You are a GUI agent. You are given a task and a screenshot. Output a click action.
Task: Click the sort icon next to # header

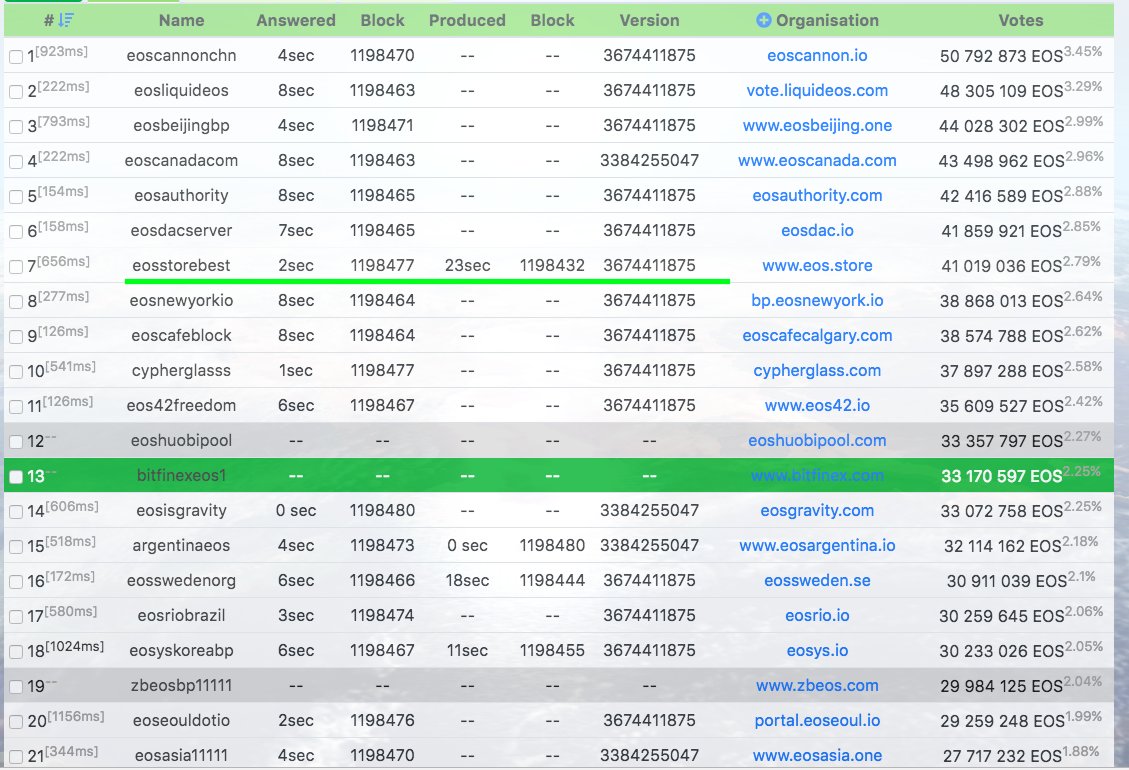pyautogui.click(x=66, y=20)
